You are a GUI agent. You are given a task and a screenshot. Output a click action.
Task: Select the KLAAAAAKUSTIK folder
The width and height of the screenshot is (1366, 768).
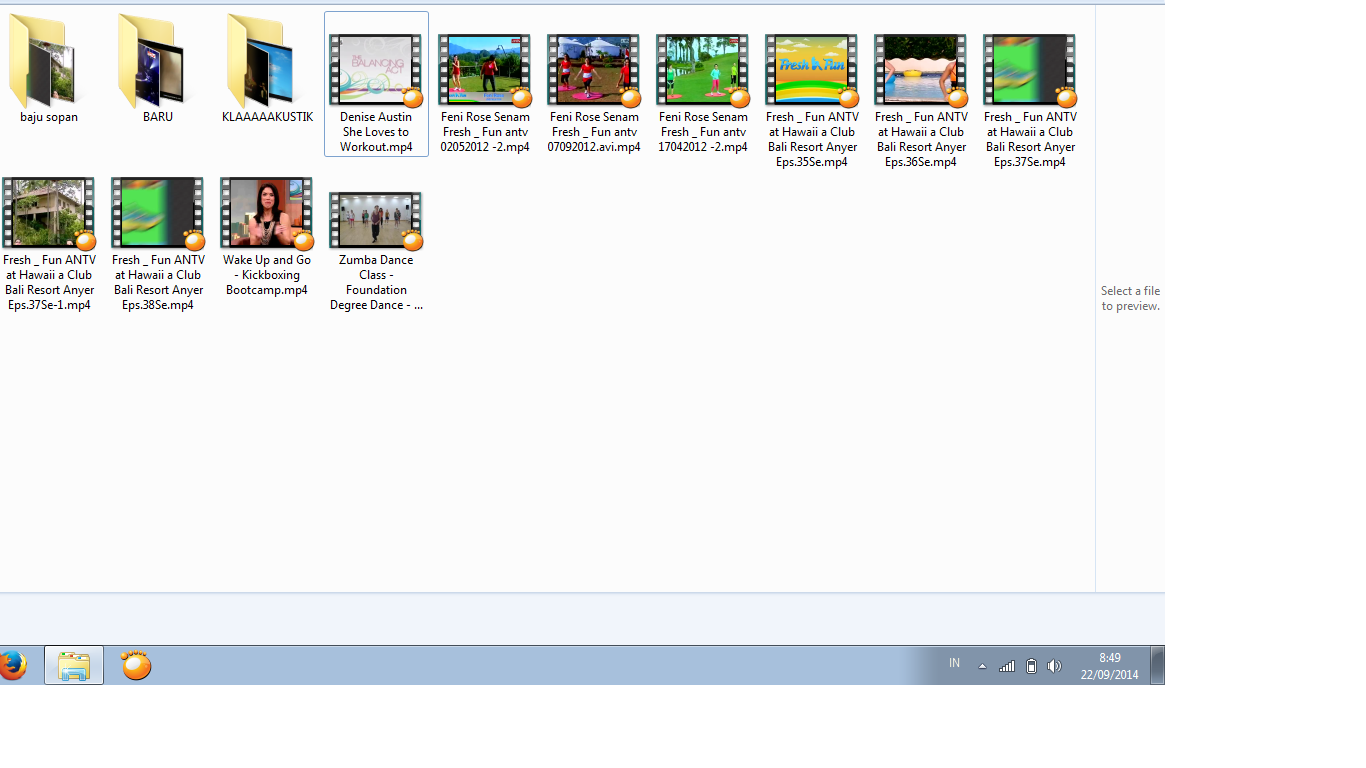click(266, 70)
